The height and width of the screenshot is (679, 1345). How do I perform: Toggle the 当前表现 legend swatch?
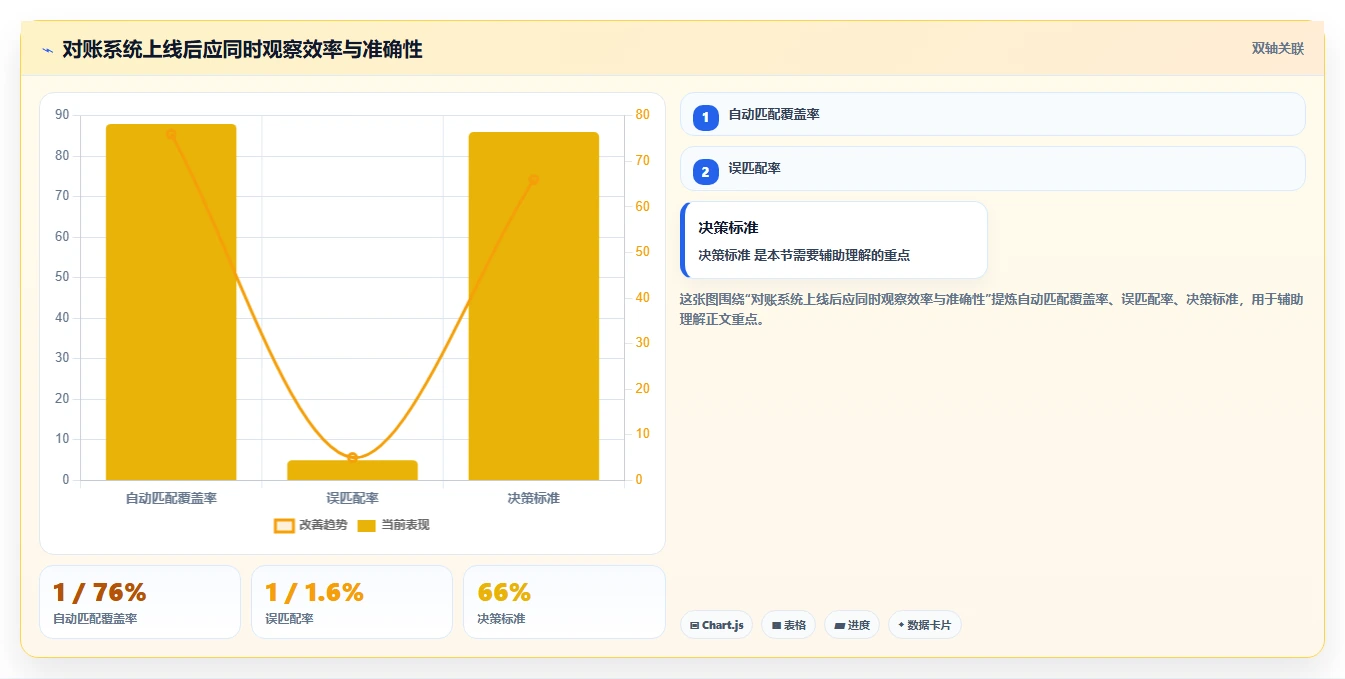pyautogui.click(x=366, y=525)
